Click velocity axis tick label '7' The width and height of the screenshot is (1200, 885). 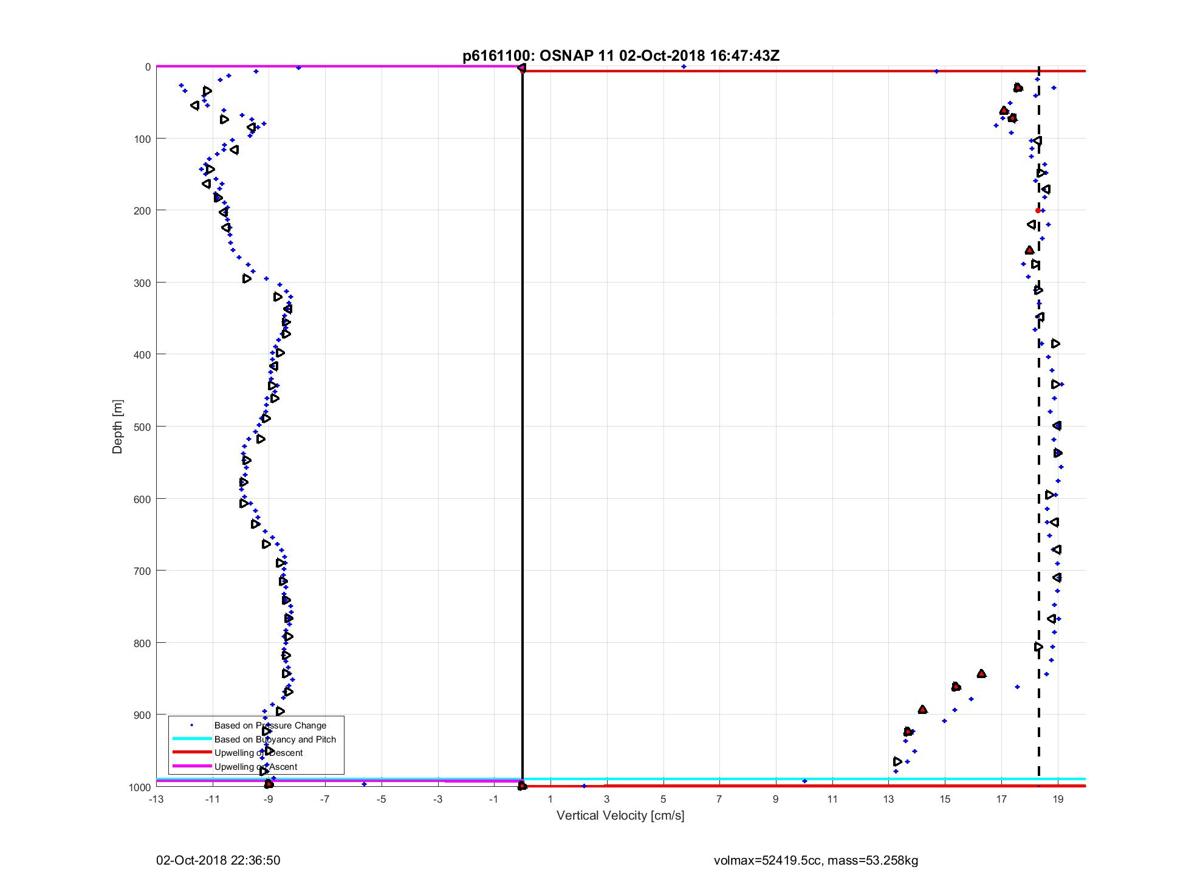(x=719, y=799)
